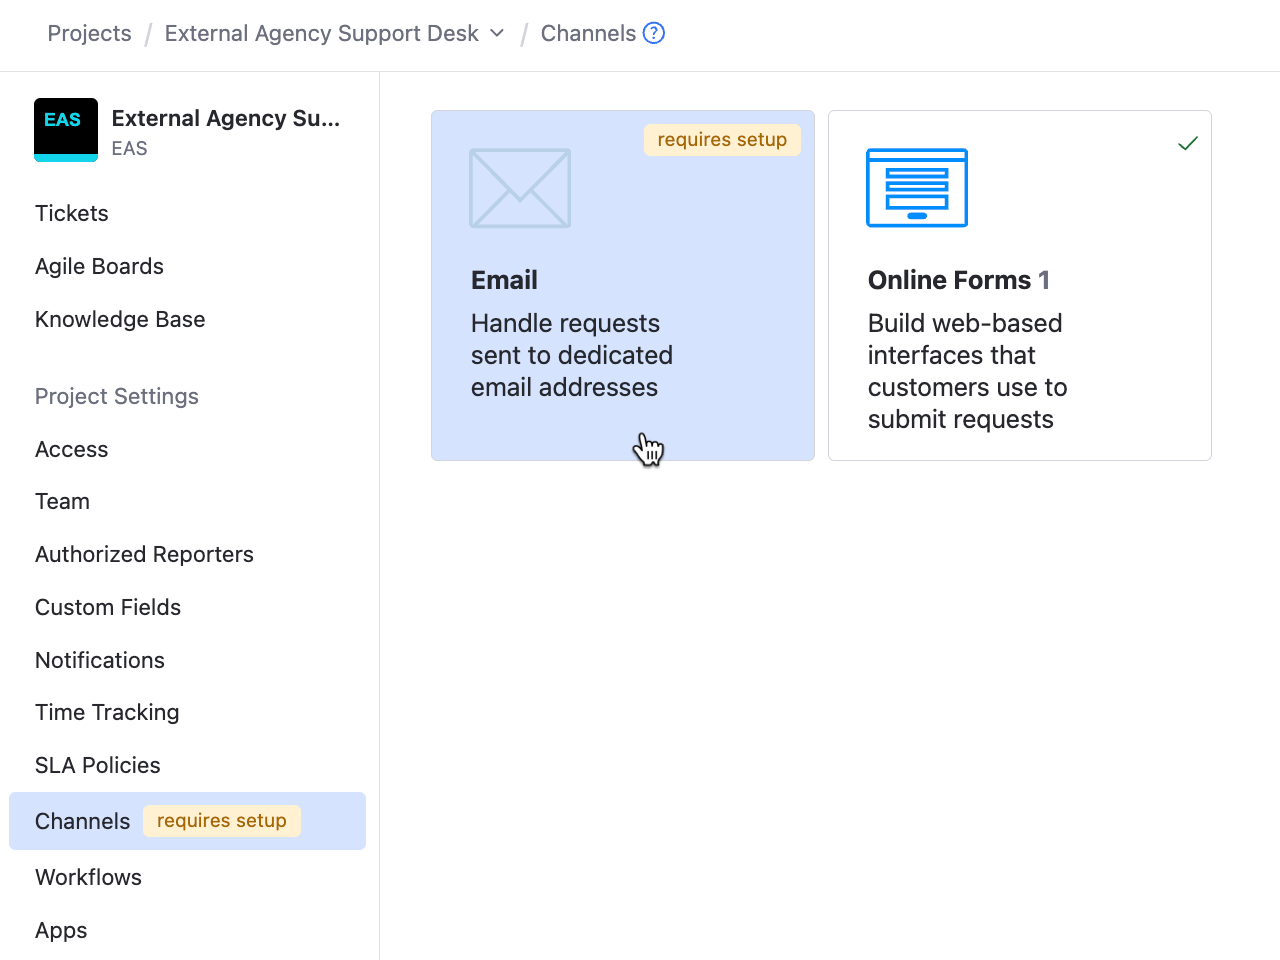Click the green checkmark on Online Forms
Screen dimensions: 1280x960
click(x=1188, y=144)
